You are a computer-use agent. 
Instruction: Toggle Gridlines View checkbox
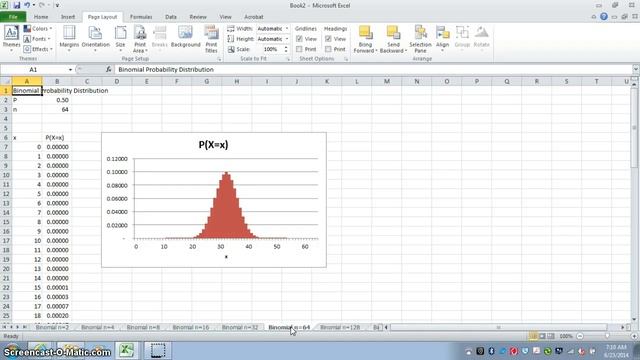click(x=299, y=39)
